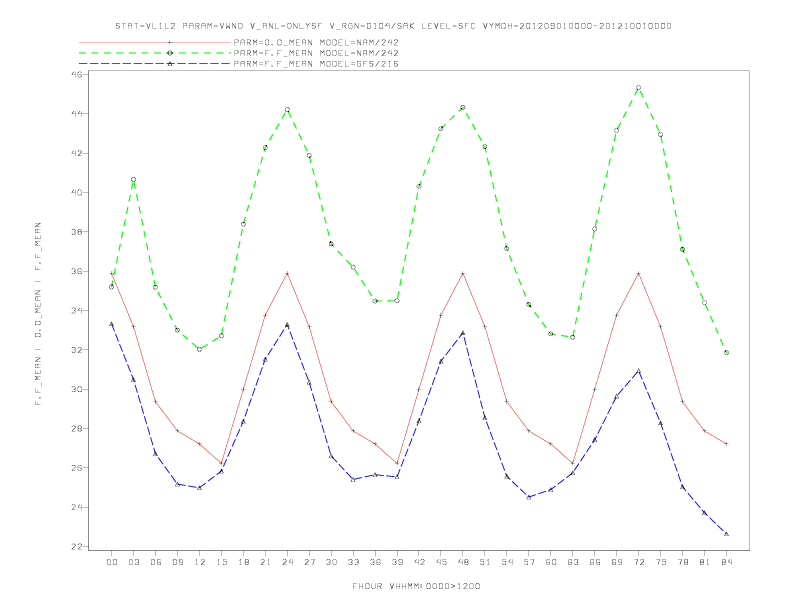The width and height of the screenshot is (792, 612).
Task: Click y-axis tick label 42
Action: 78,153
